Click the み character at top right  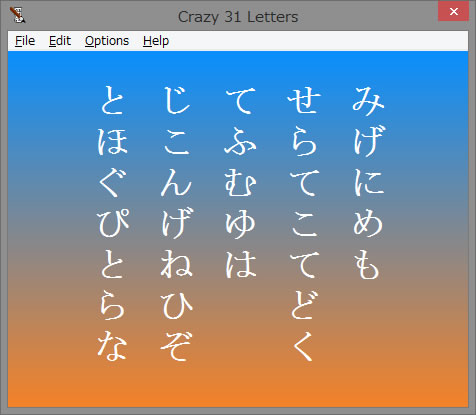[368, 101]
